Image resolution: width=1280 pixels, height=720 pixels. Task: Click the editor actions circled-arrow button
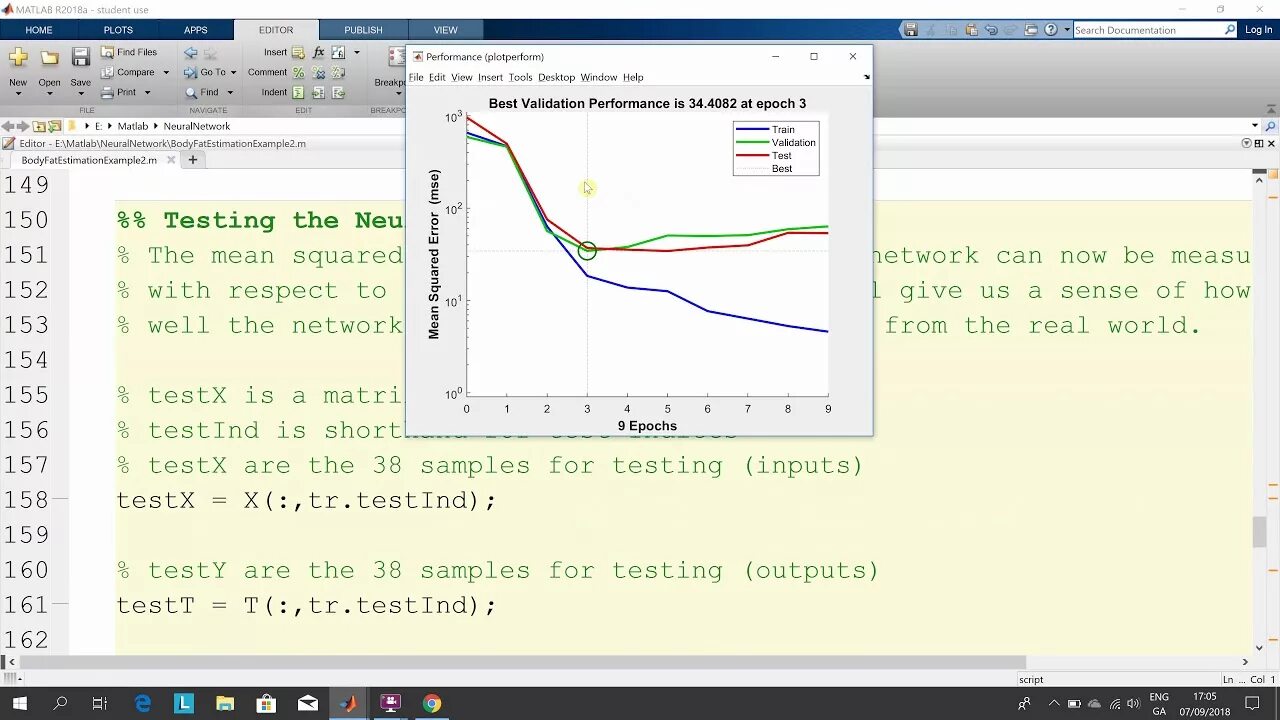(x=1247, y=143)
